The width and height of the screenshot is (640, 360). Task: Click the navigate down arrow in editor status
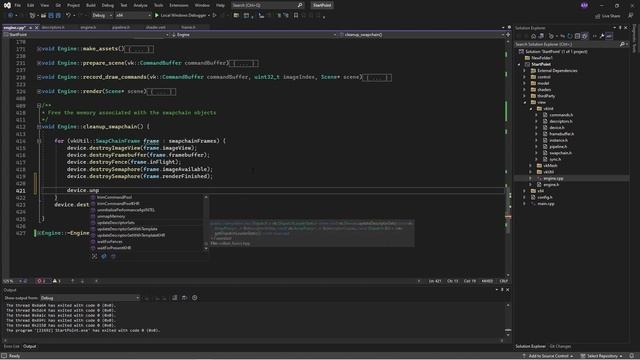(x=82, y=281)
